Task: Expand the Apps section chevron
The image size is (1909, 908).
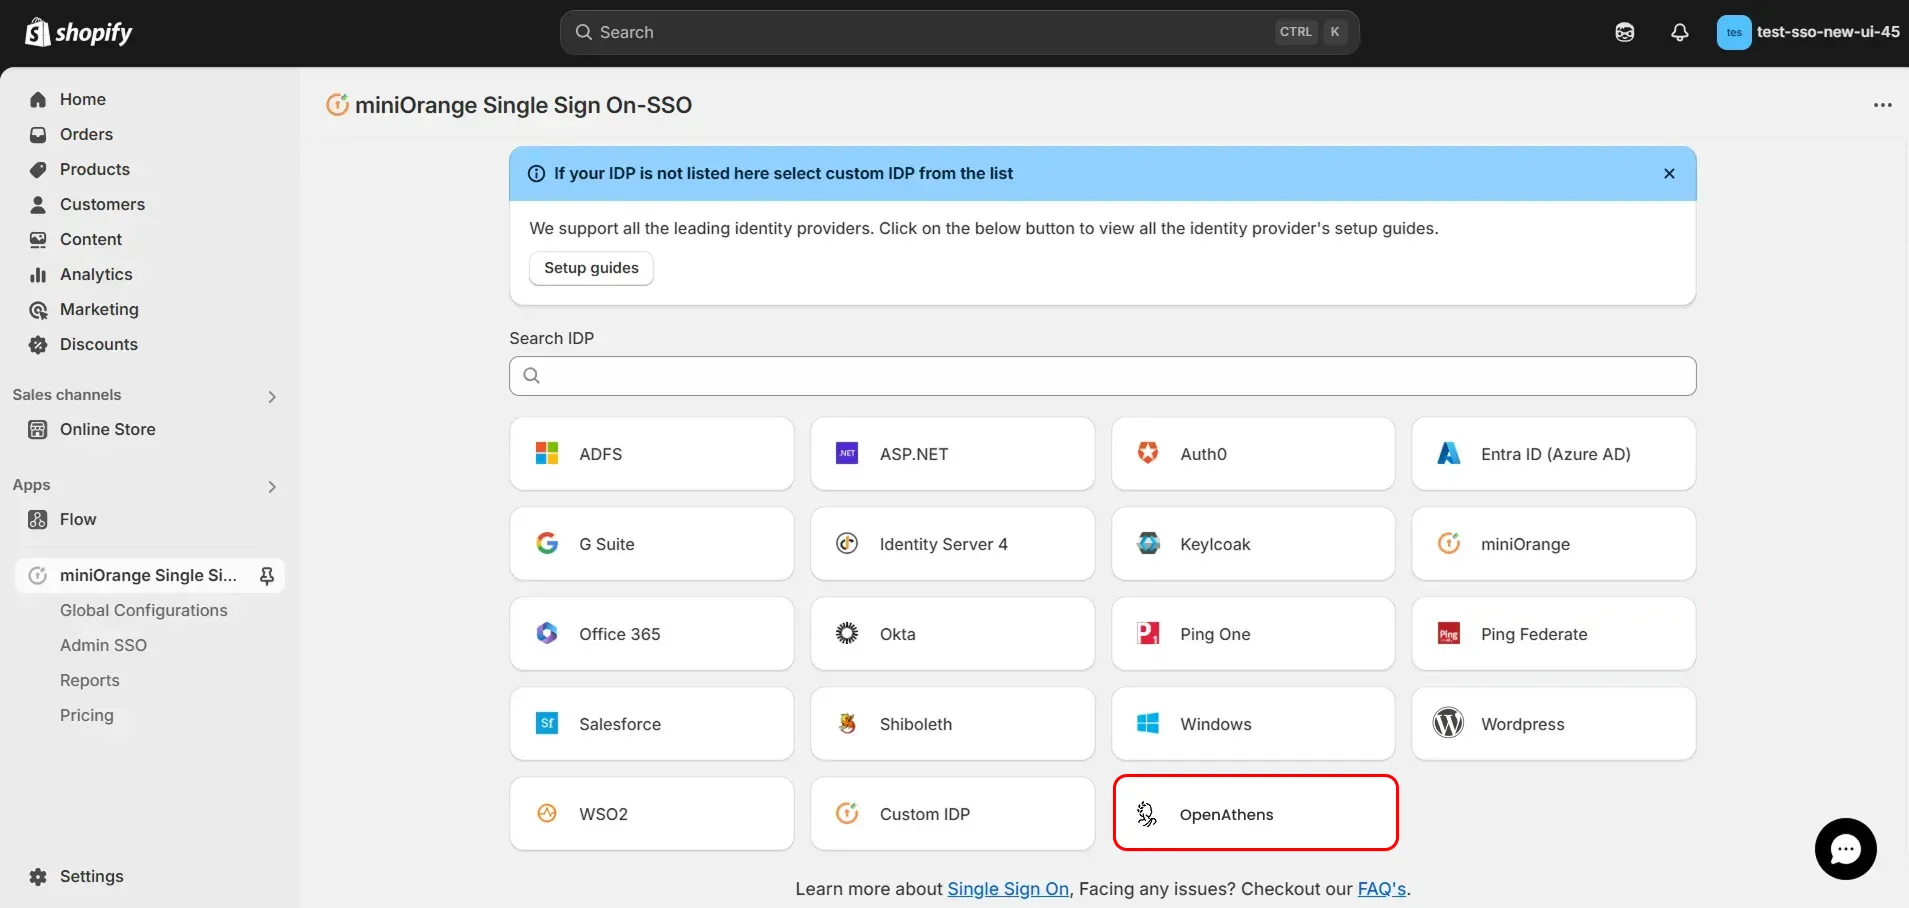Action: coord(272,487)
